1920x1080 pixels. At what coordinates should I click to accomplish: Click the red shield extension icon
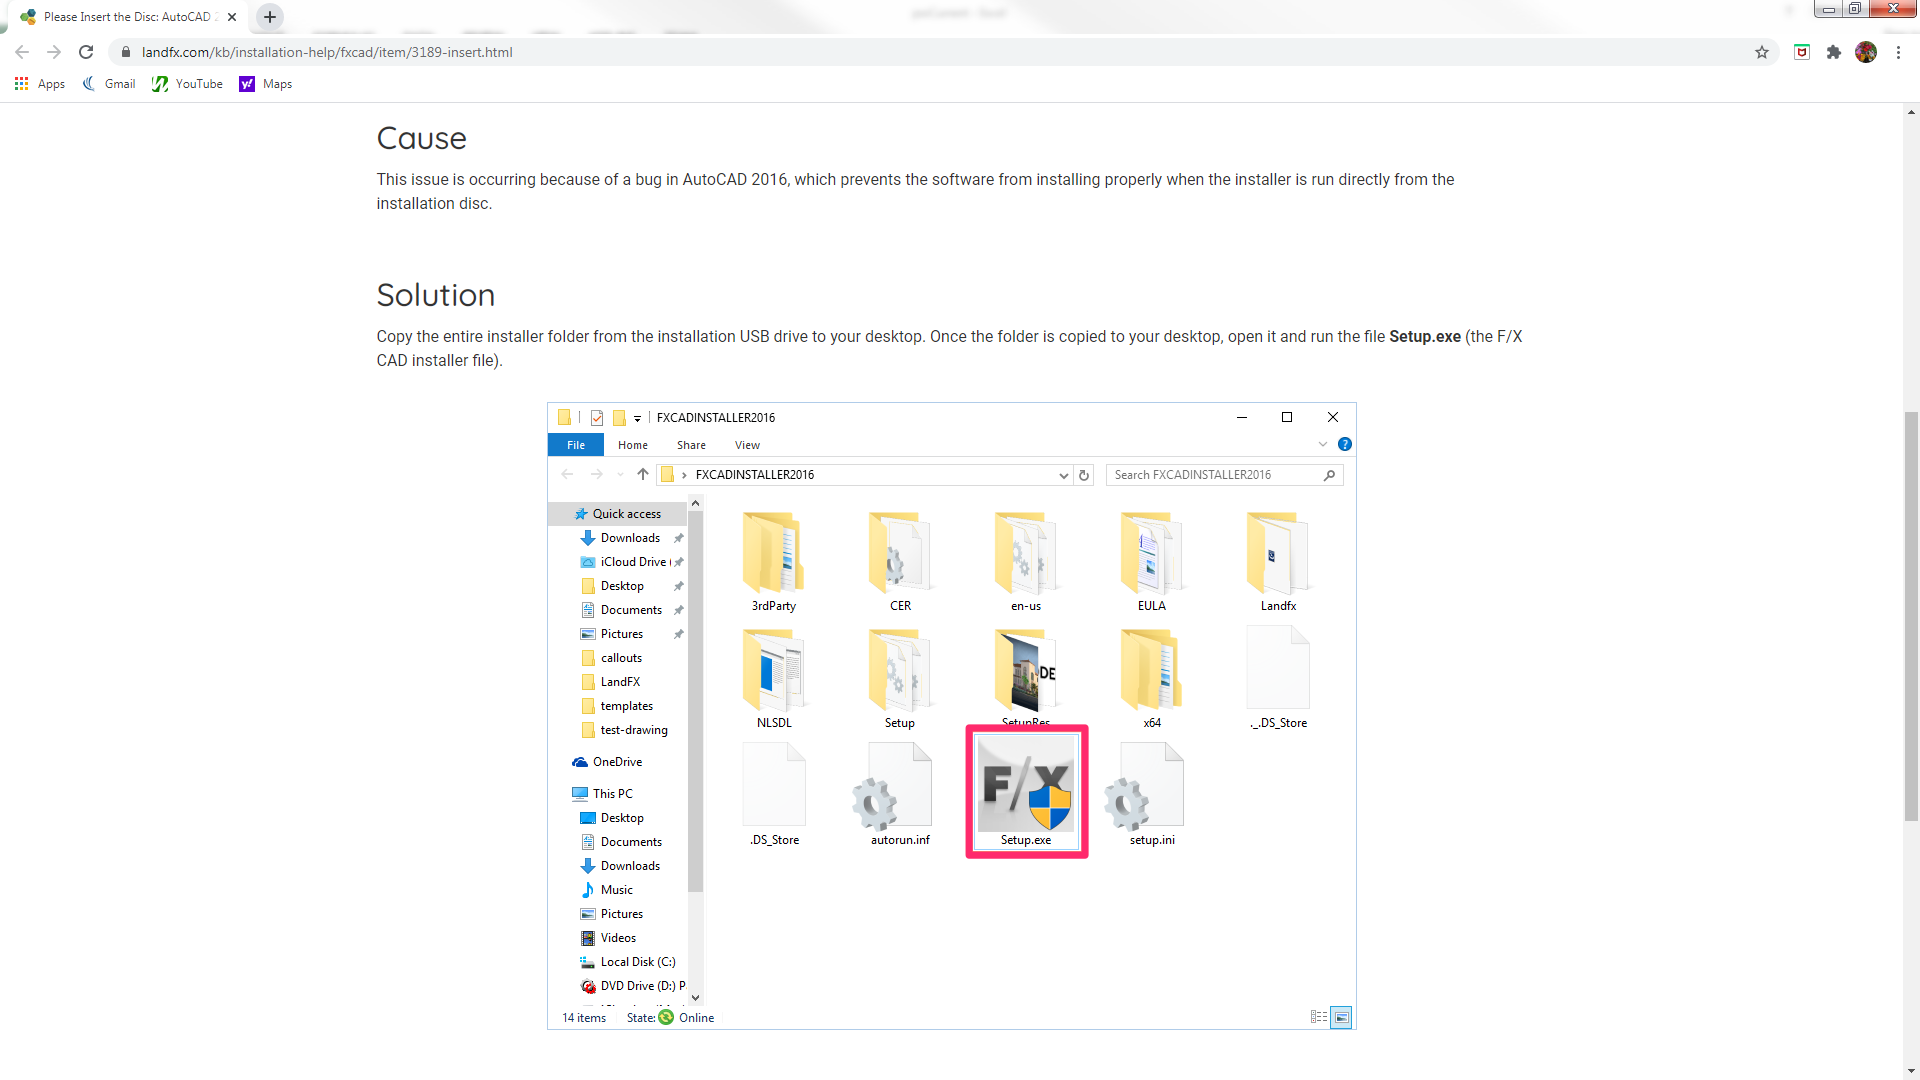1802,52
